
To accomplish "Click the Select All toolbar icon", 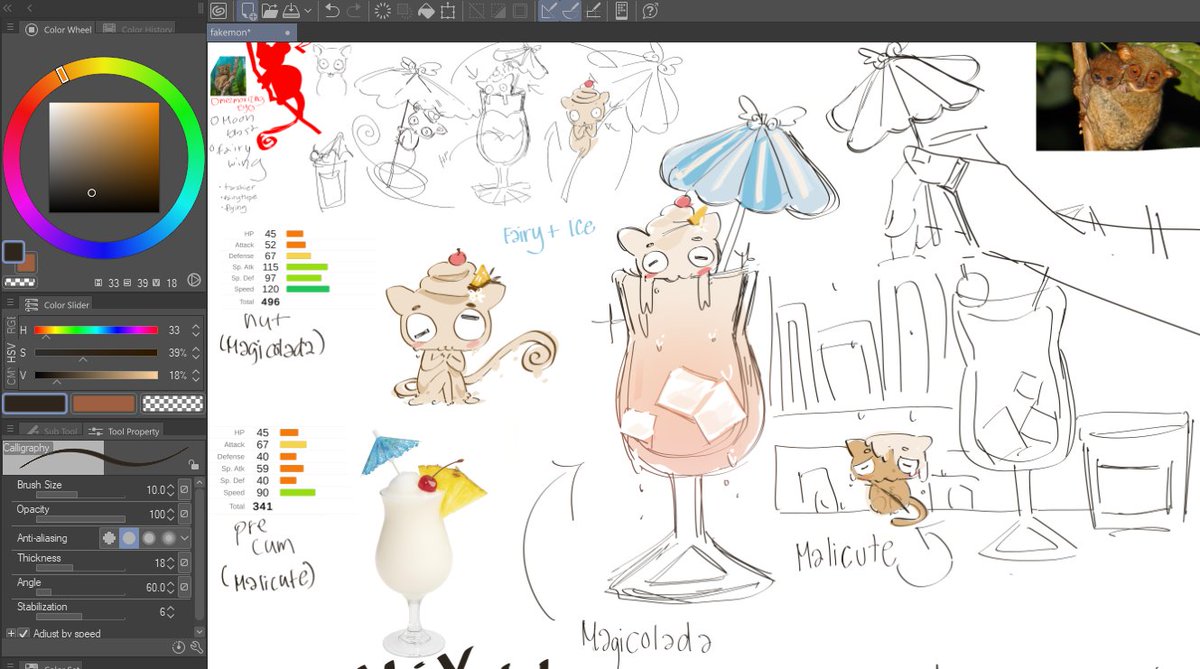I will [475, 11].
